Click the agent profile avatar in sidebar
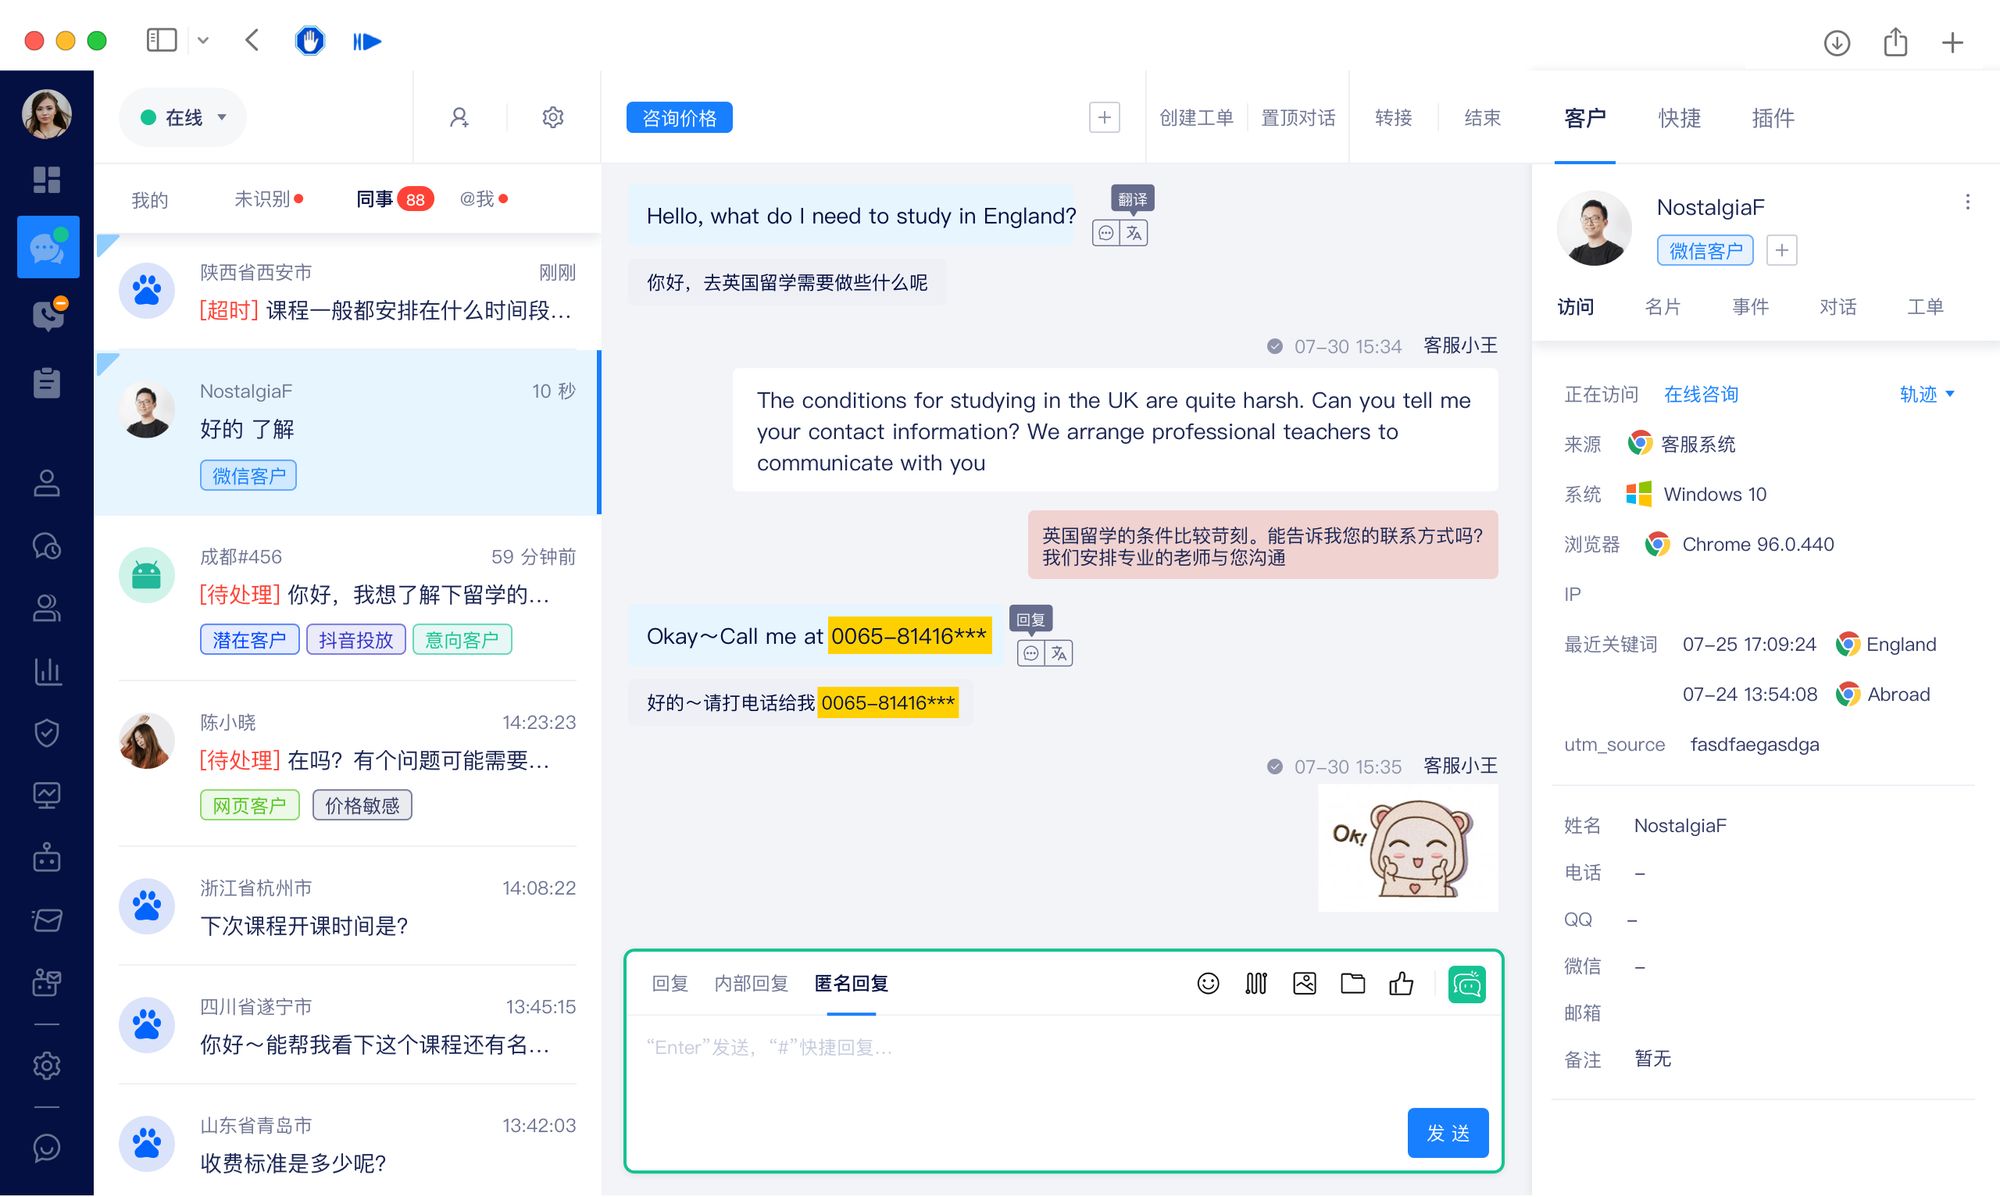The height and width of the screenshot is (1197, 2000). click(47, 115)
